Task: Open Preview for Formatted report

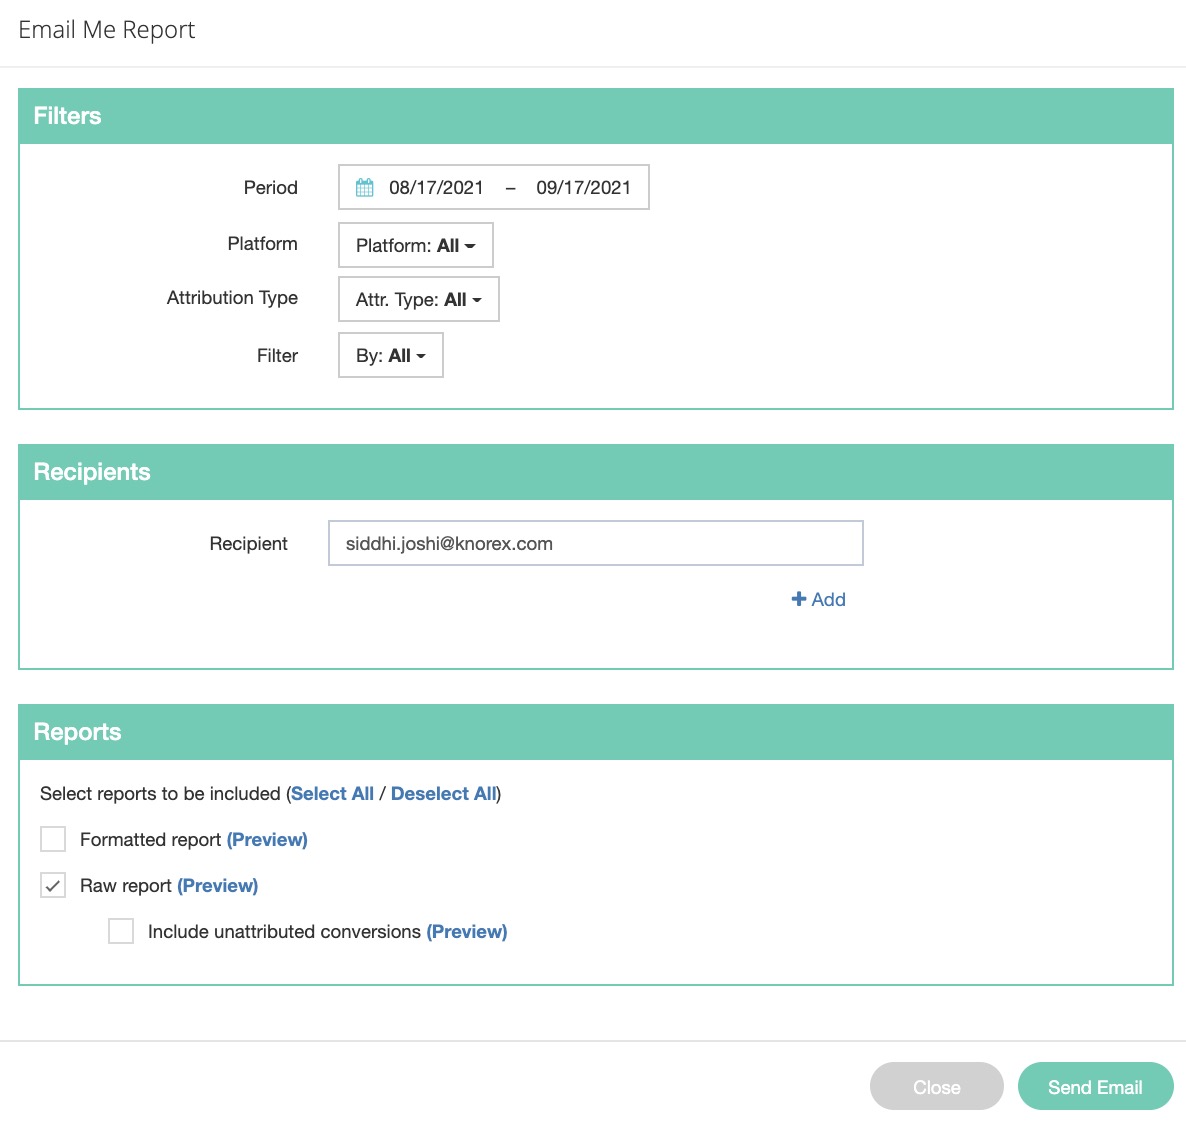Action: 267,840
